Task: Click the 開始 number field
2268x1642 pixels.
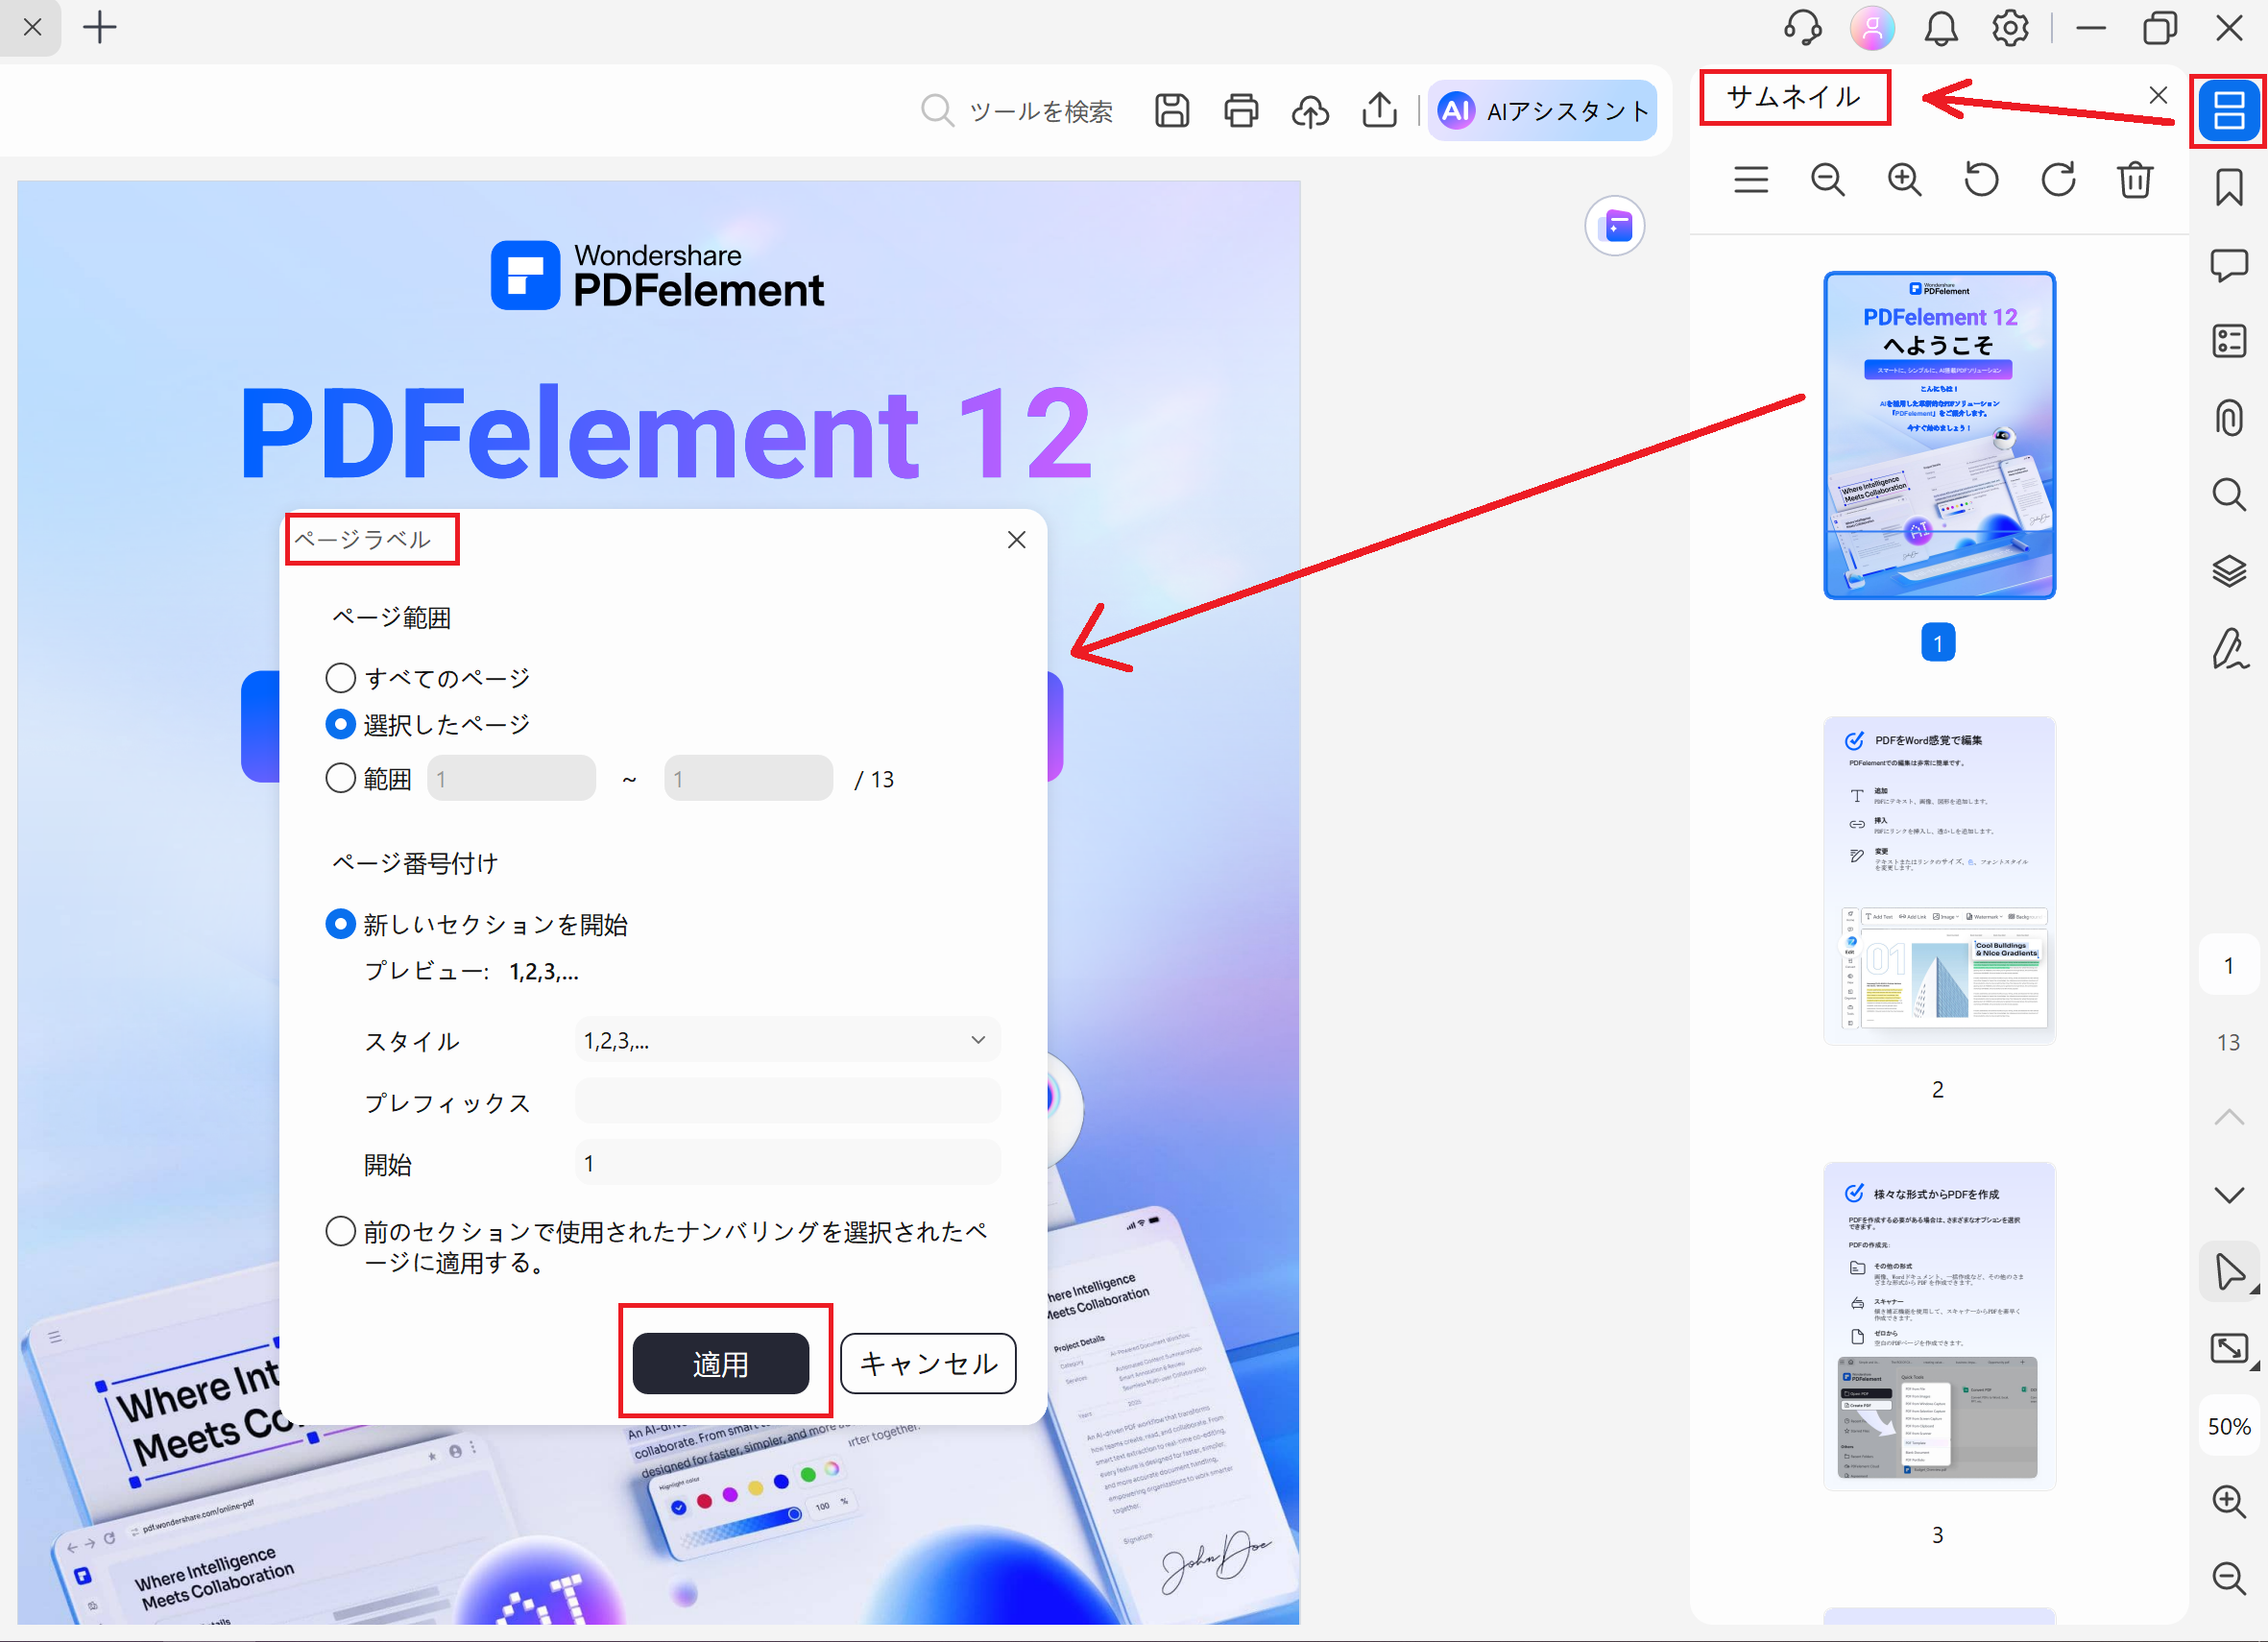Action: tap(787, 1163)
